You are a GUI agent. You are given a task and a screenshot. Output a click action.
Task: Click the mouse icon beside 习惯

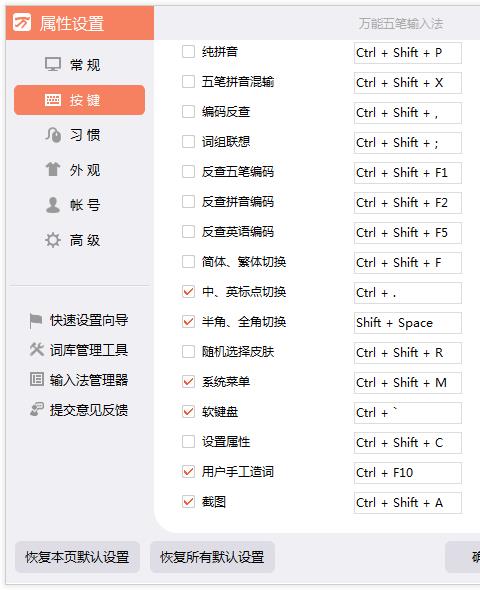point(53,135)
